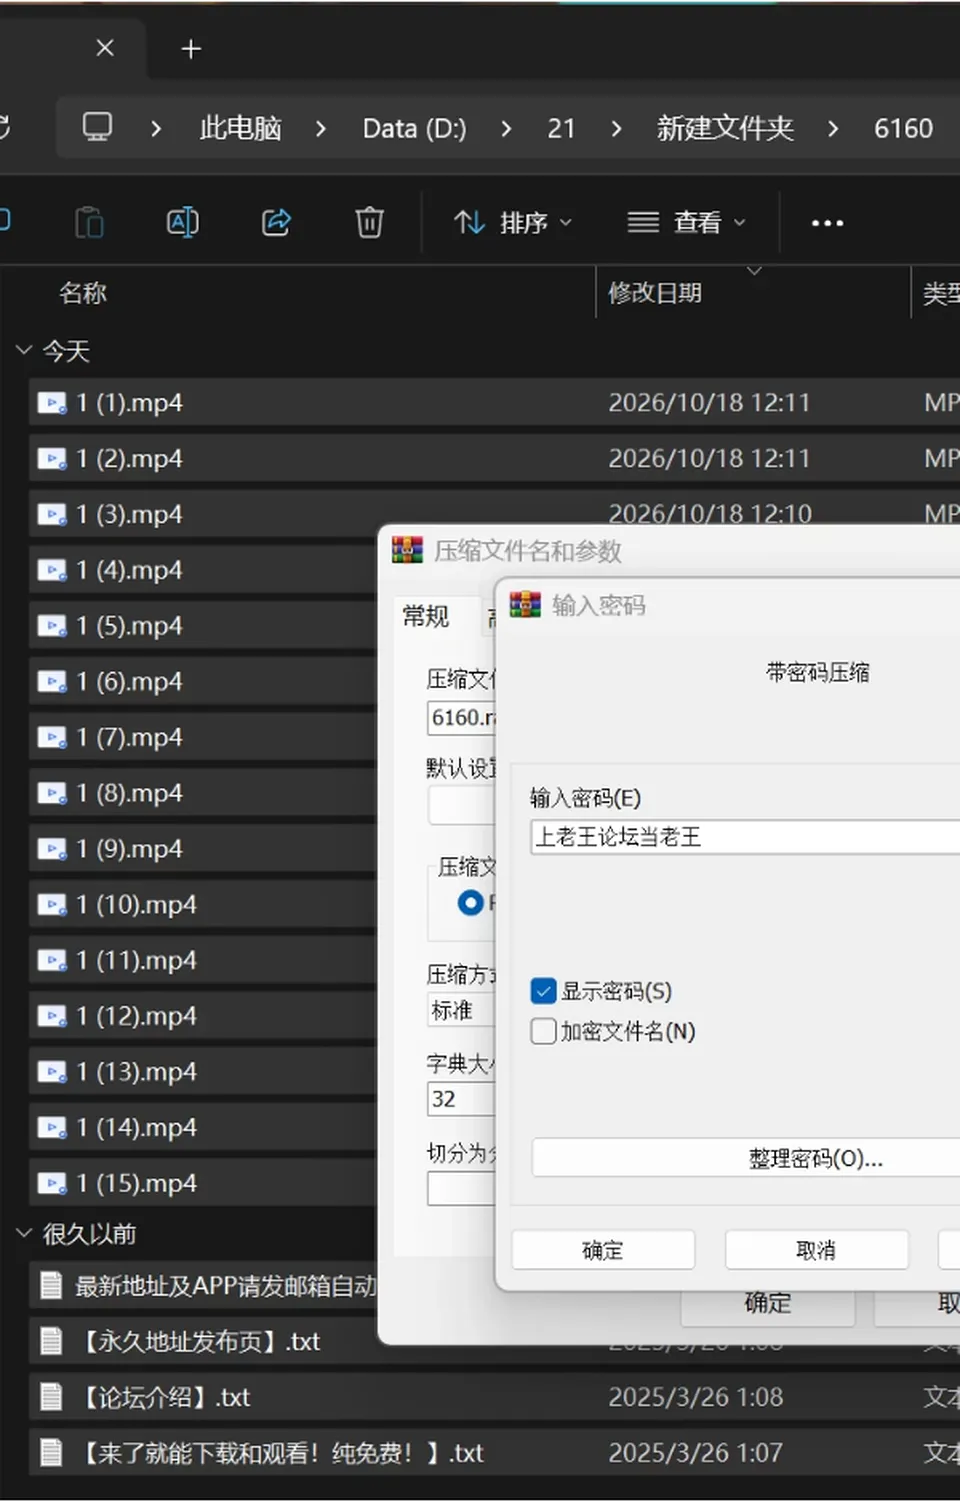Click the text file icon of 【论坛介绍】.txt

pos(51,1397)
